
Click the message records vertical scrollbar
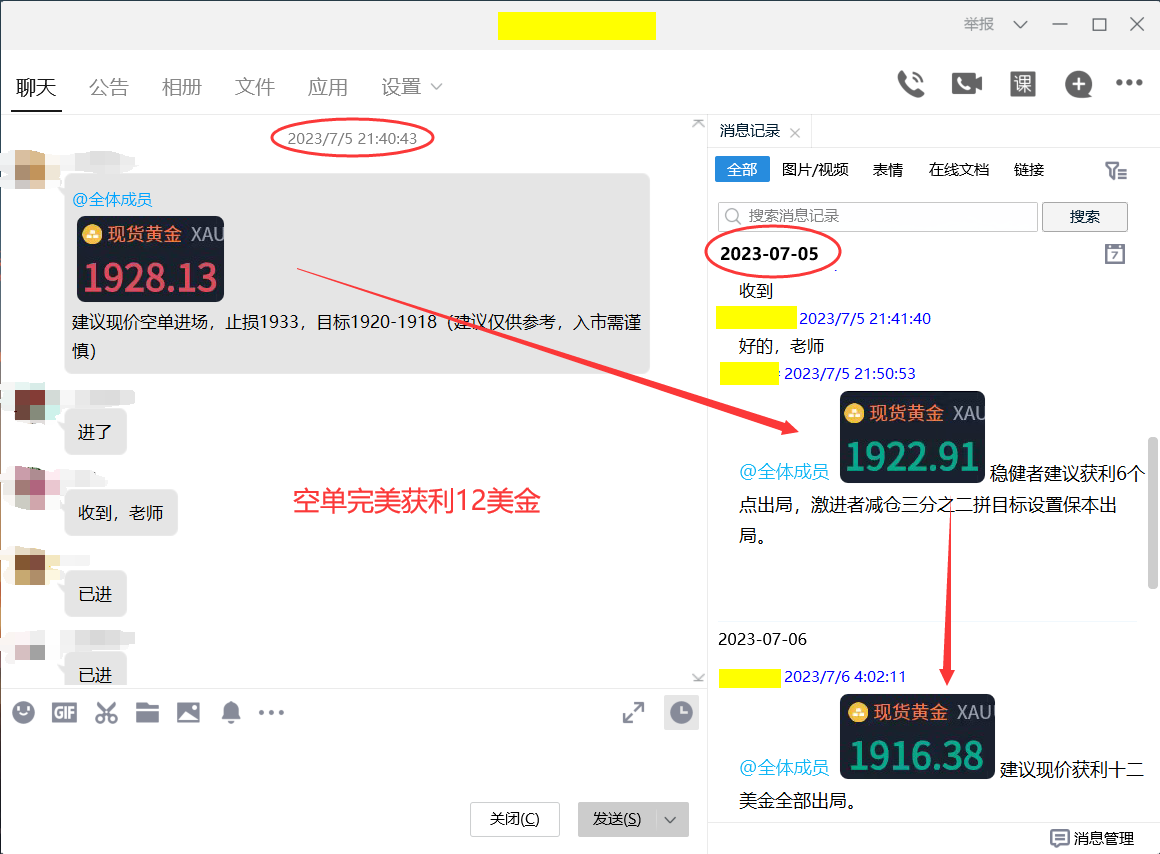pyautogui.click(x=1153, y=513)
